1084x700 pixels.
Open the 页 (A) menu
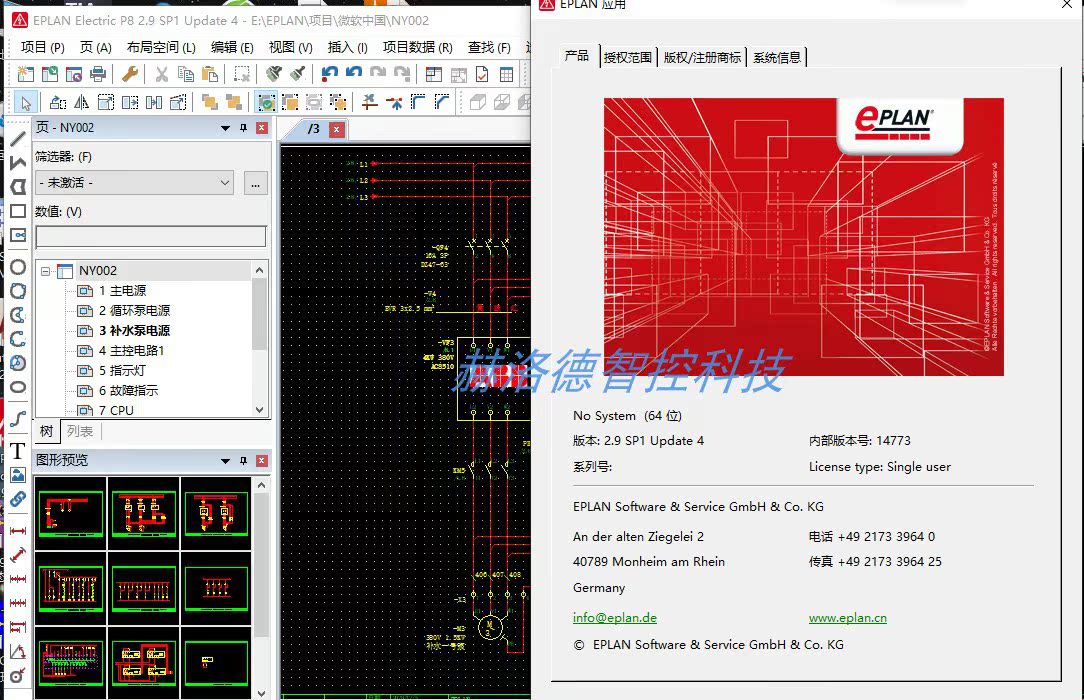coord(95,47)
